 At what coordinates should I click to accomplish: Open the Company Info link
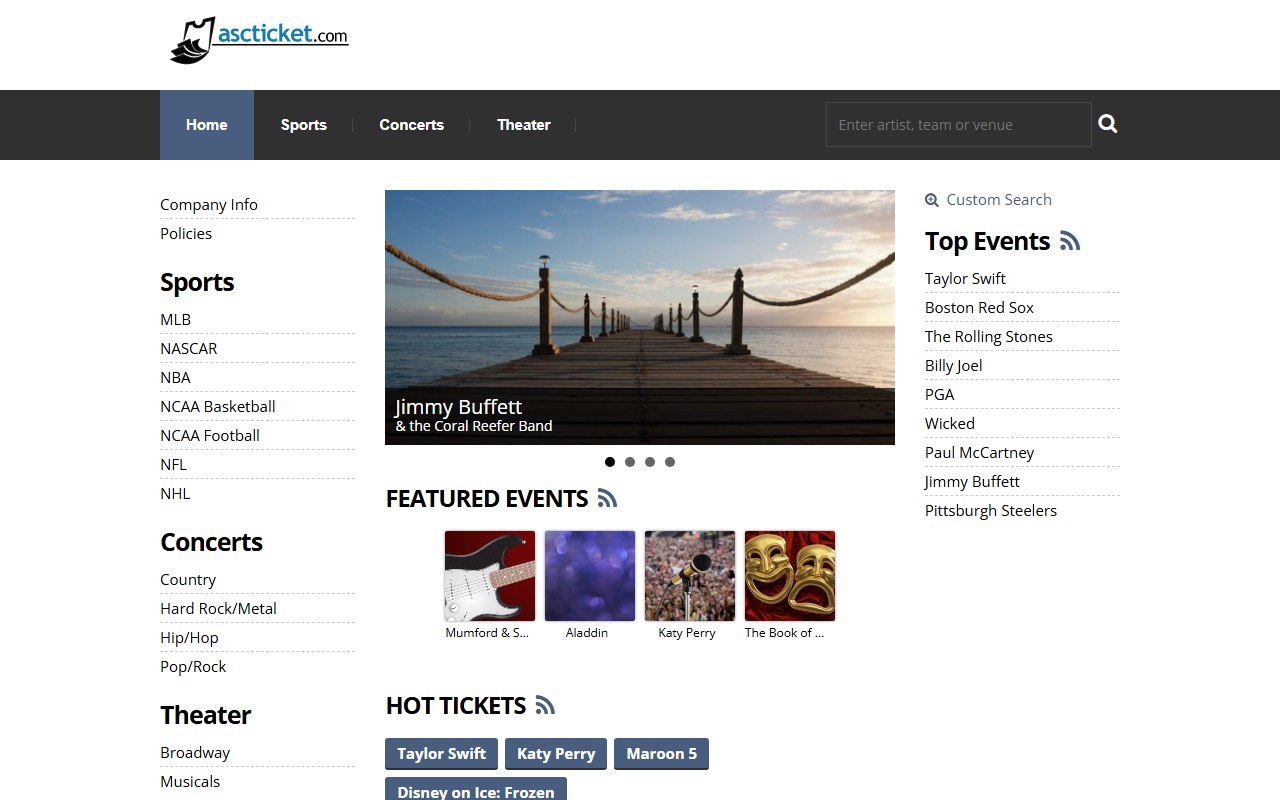point(209,205)
